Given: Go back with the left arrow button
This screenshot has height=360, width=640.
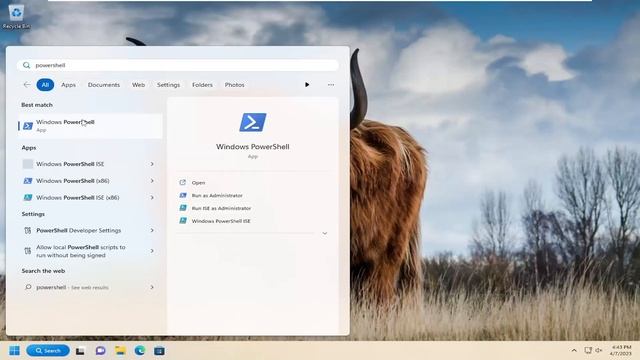Looking at the screenshot, I should pos(27,85).
